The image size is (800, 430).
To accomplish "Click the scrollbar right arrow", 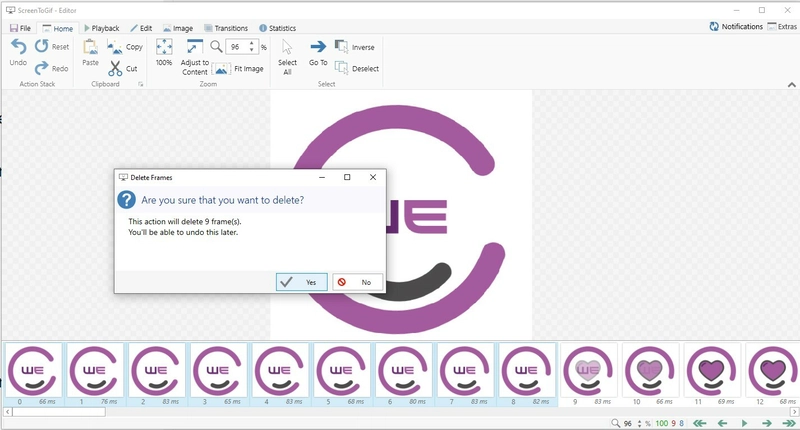I will coord(794,412).
